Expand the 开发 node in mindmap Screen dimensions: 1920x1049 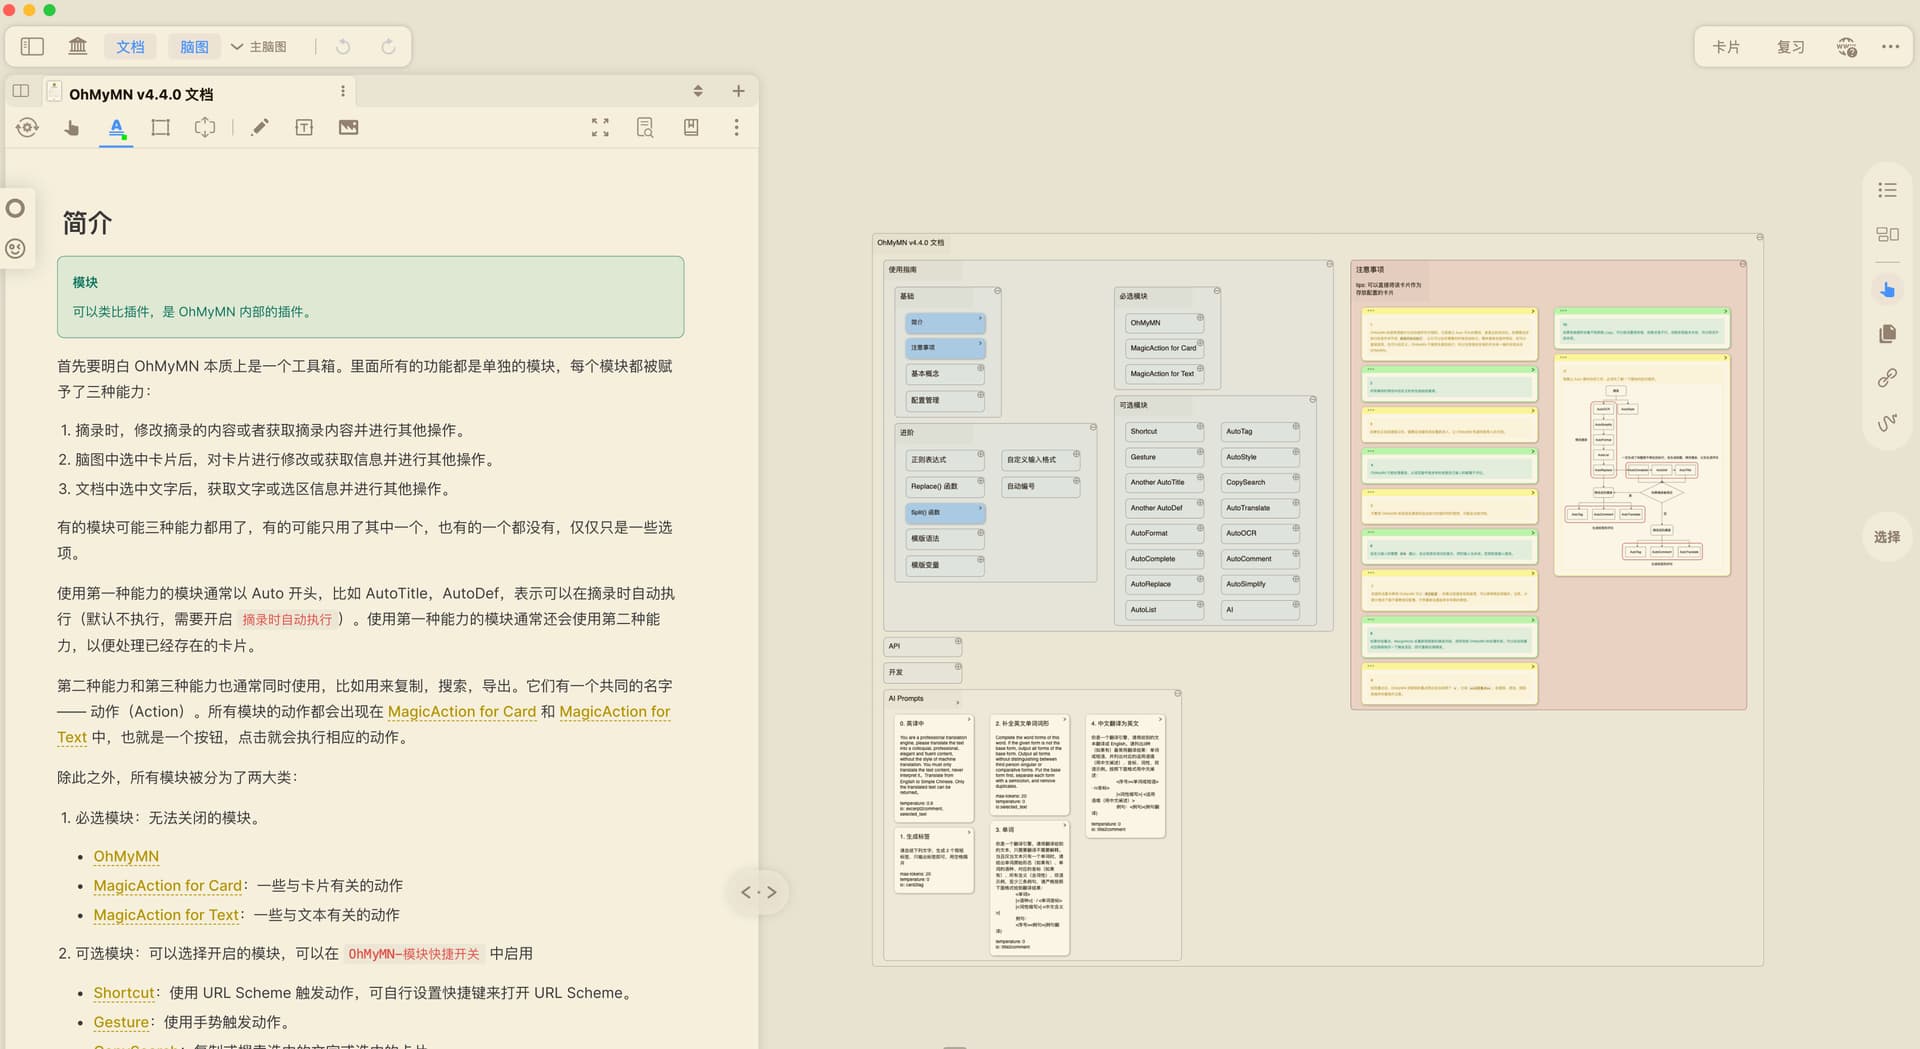[x=958, y=667]
